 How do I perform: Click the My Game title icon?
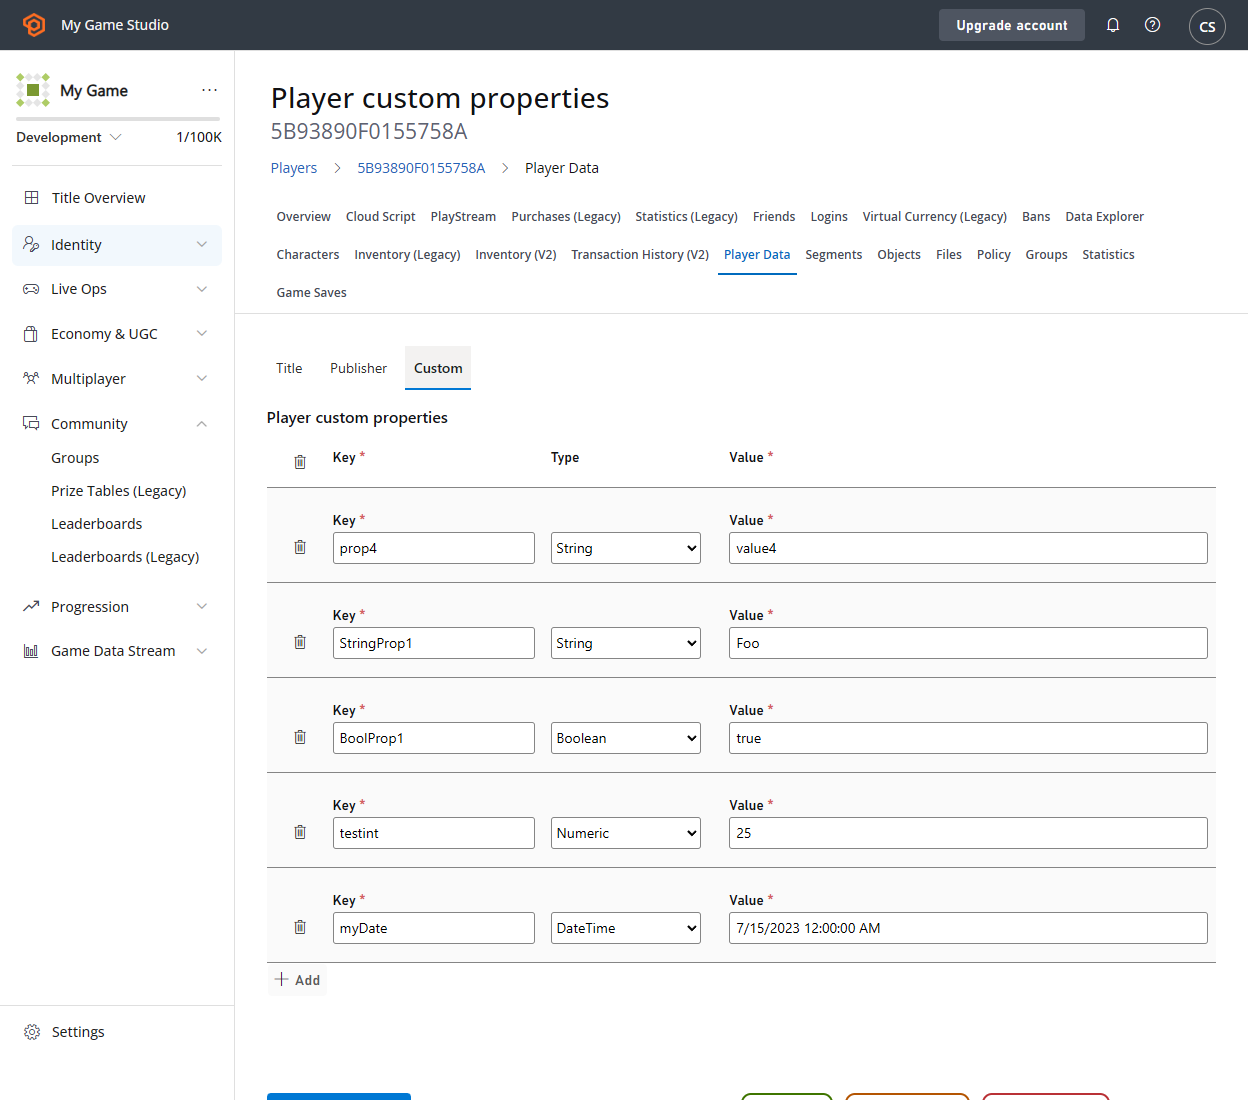[x=33, y=90]
